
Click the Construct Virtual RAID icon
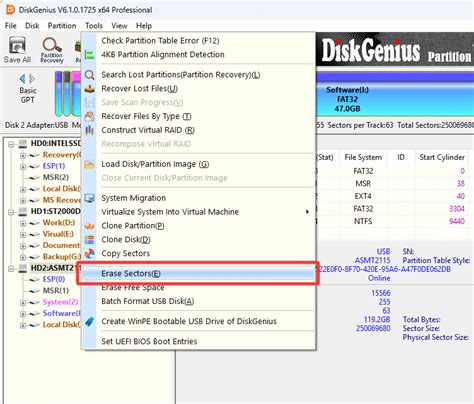click(x=89, y=130)
